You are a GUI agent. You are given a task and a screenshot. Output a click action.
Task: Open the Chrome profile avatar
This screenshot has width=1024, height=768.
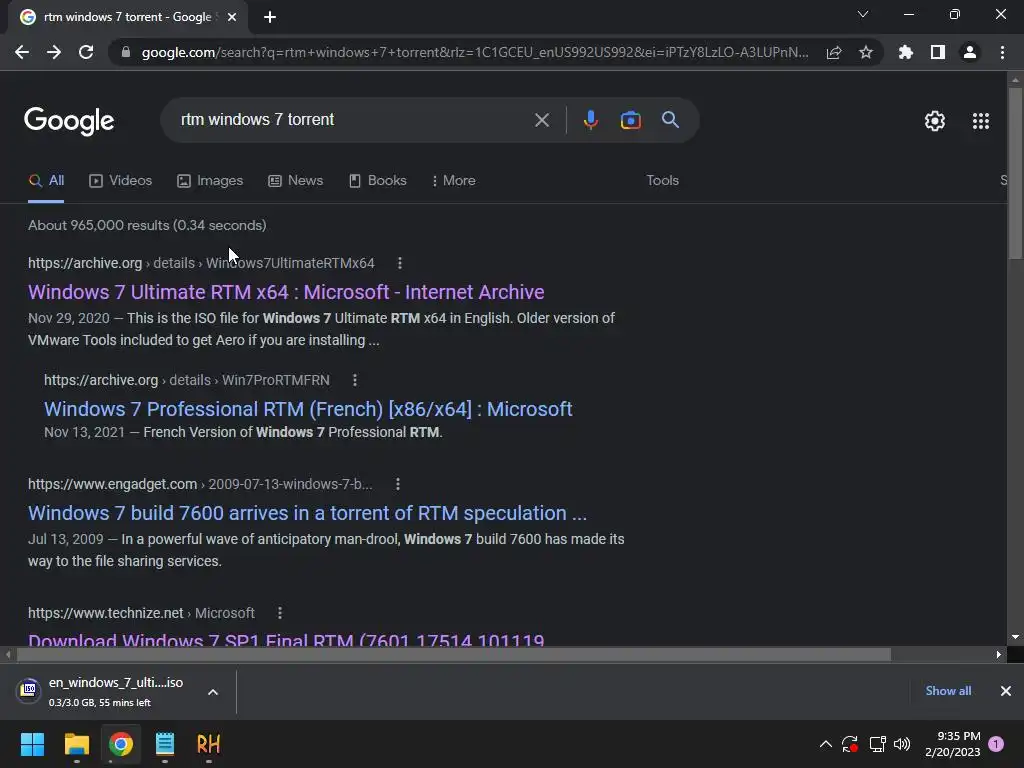pos(970,52)
